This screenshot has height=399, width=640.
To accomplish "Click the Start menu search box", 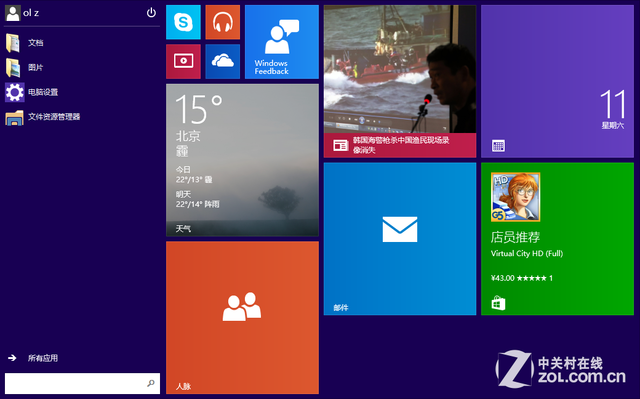I will tap(82, 383).
